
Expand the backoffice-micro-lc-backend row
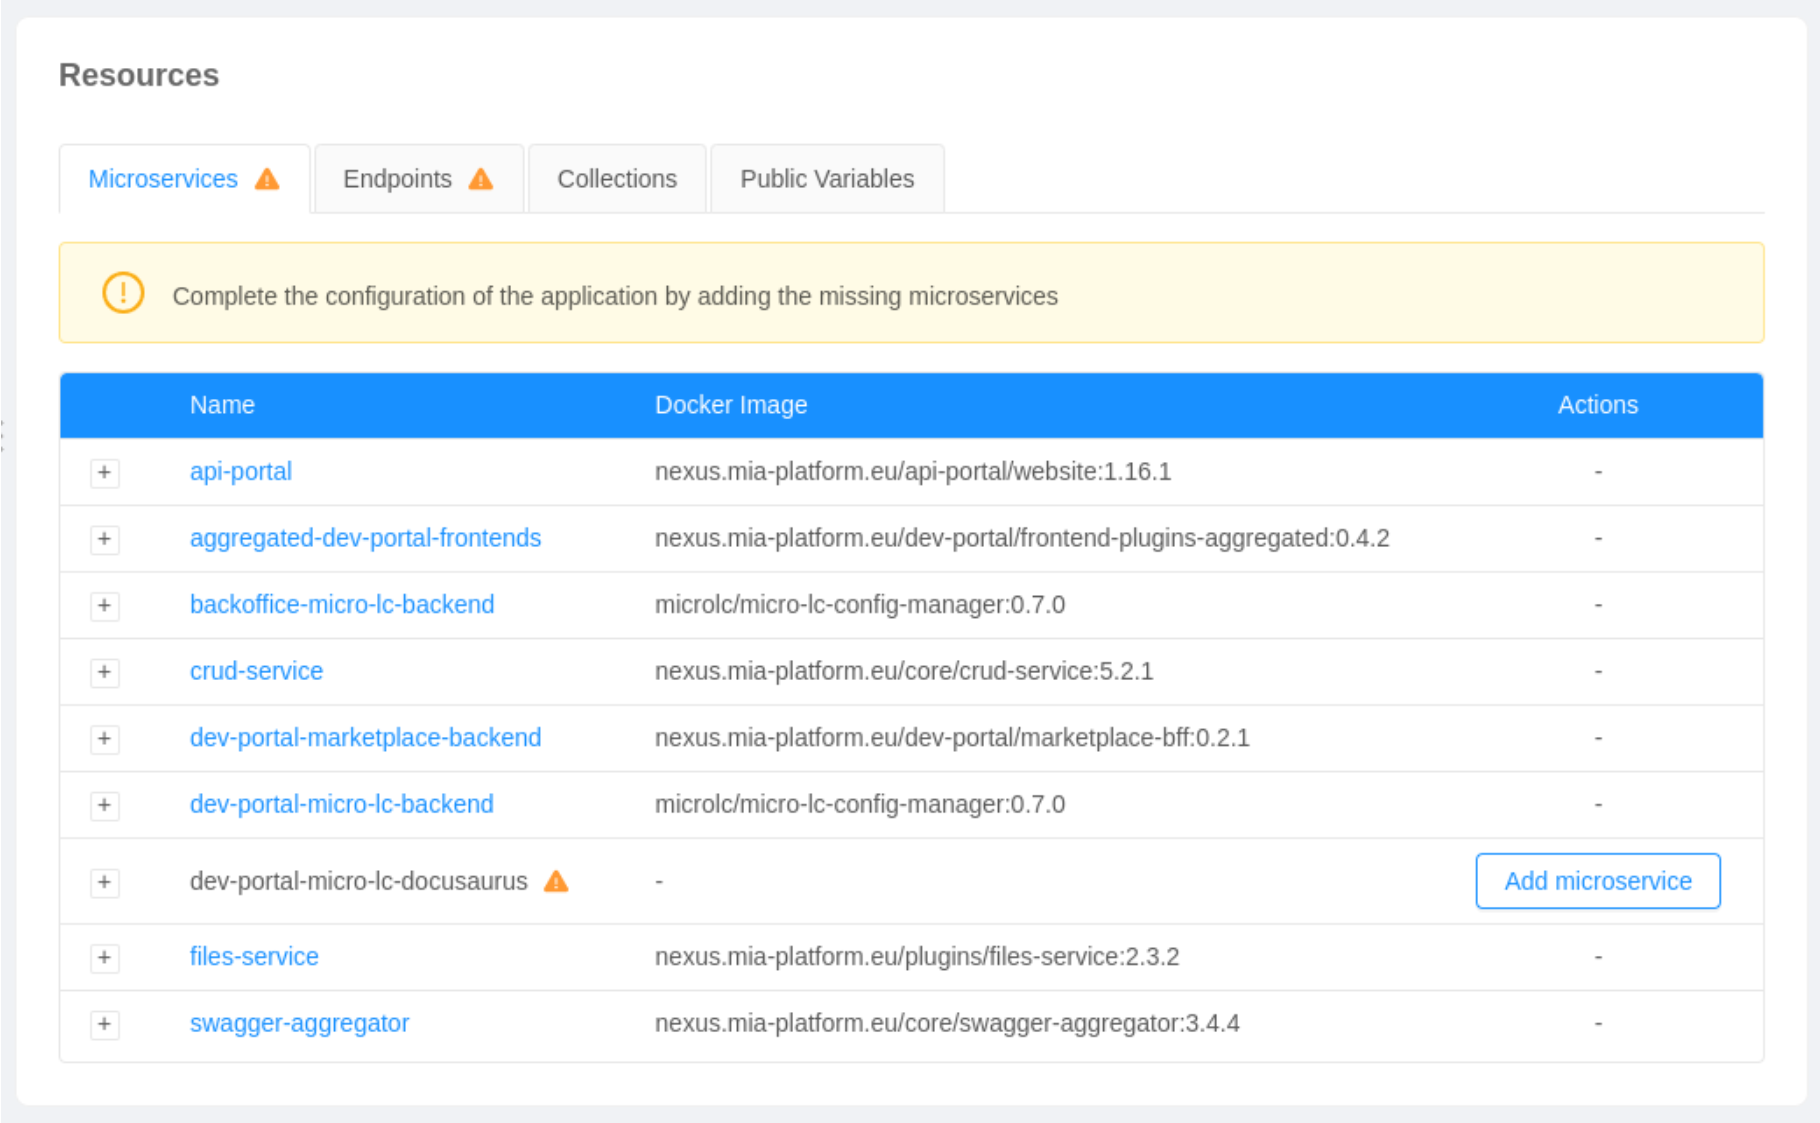[x=104, y=605]
